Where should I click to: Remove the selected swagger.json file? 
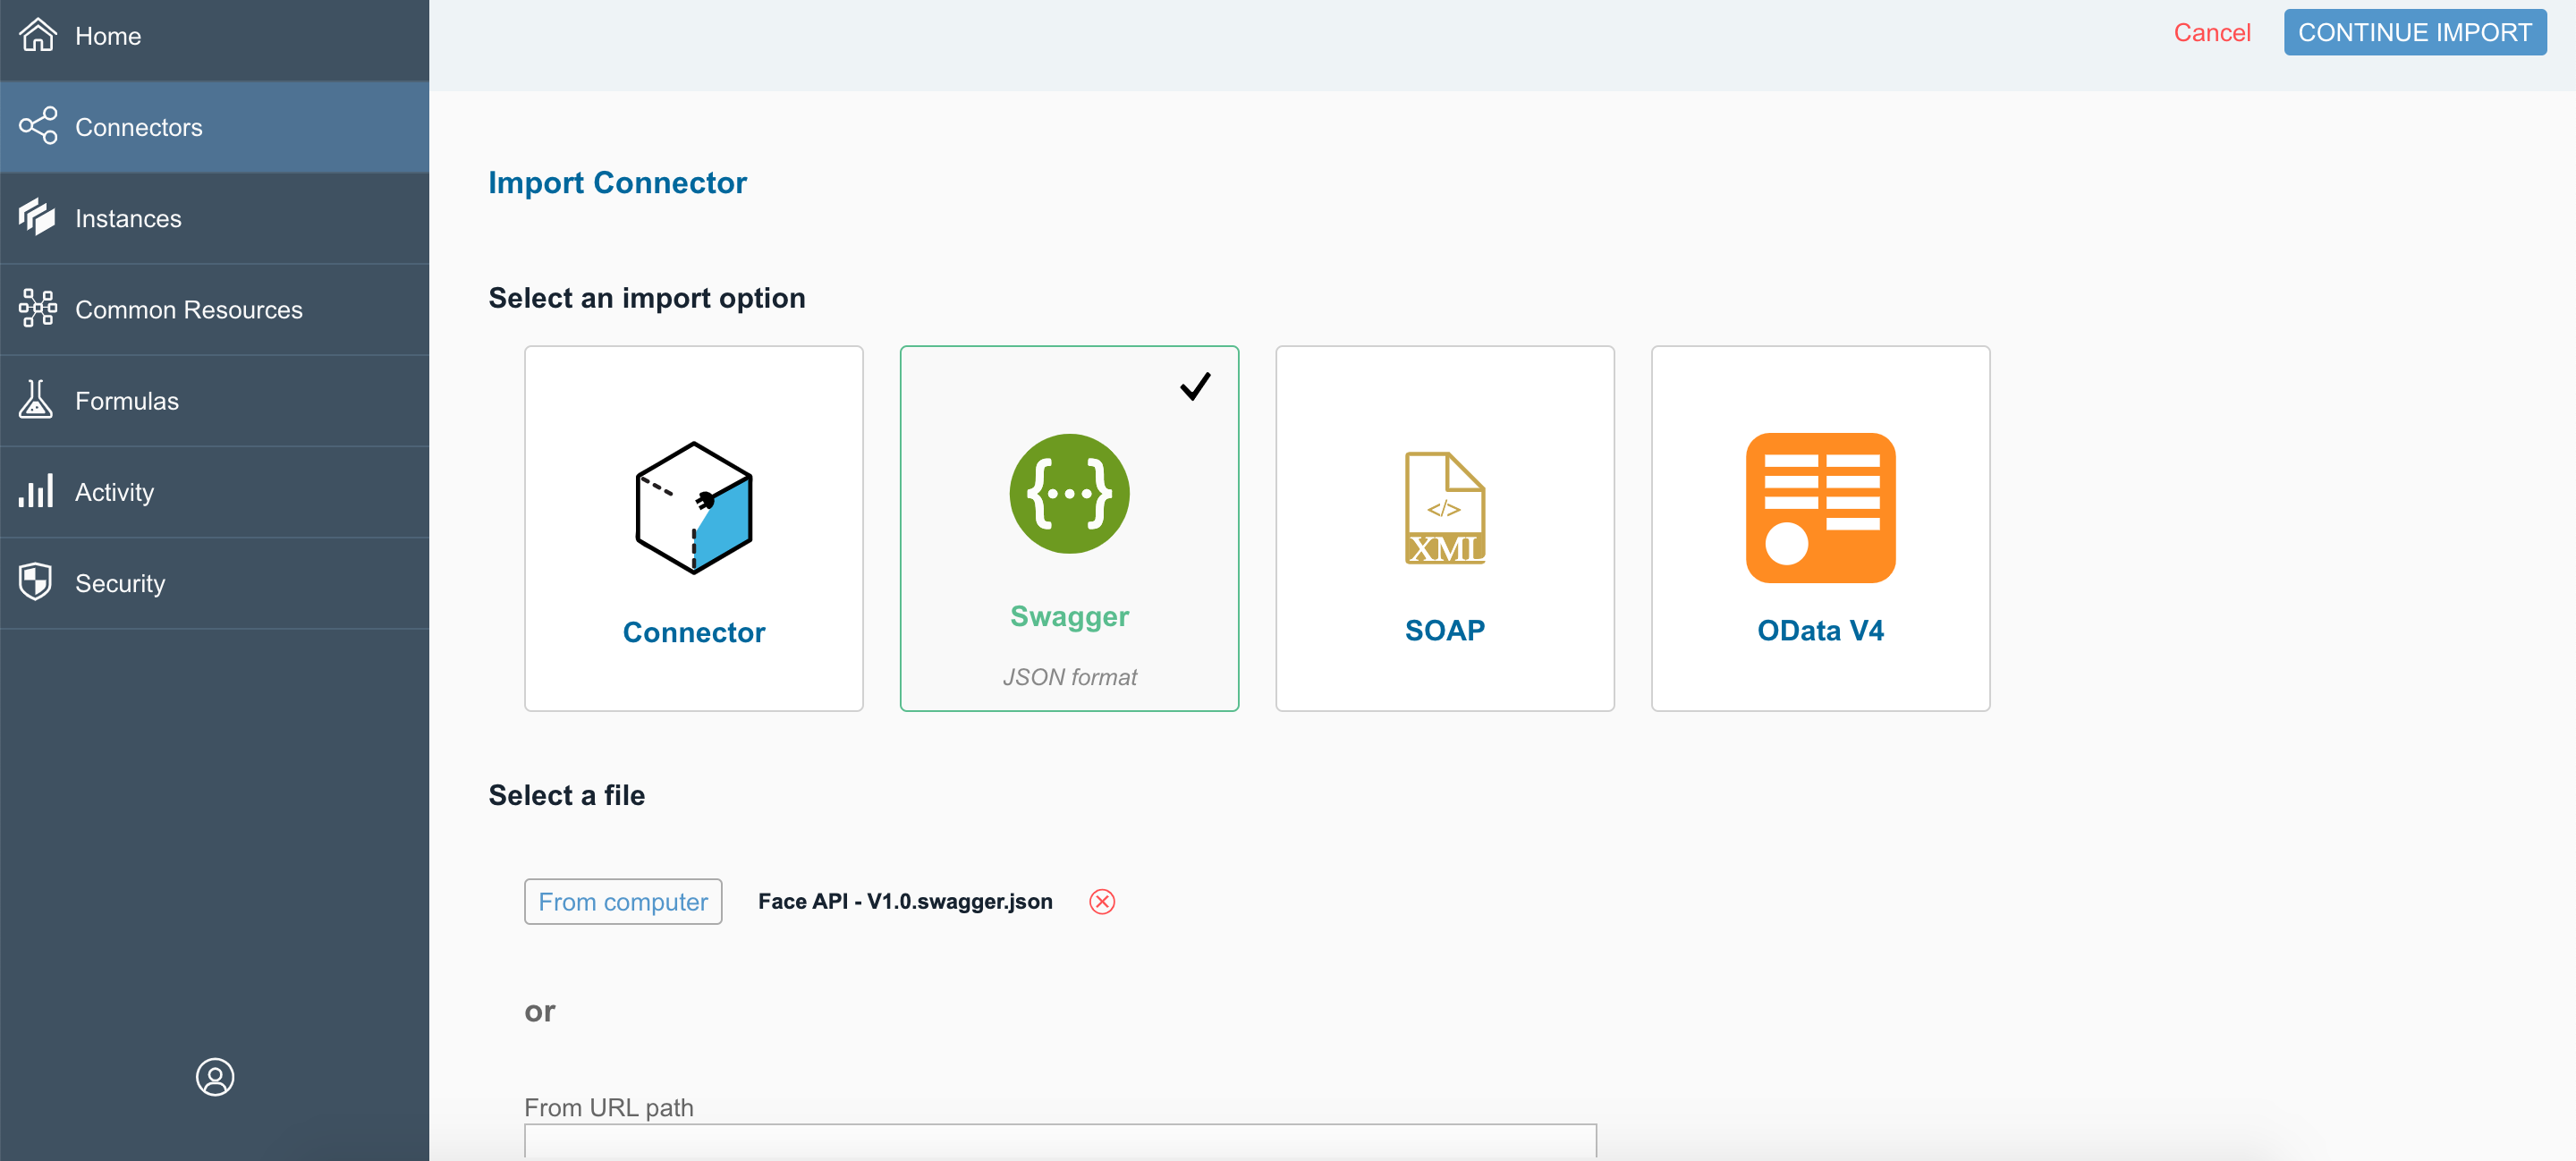pyautogui.click(x=1101, y=901)
